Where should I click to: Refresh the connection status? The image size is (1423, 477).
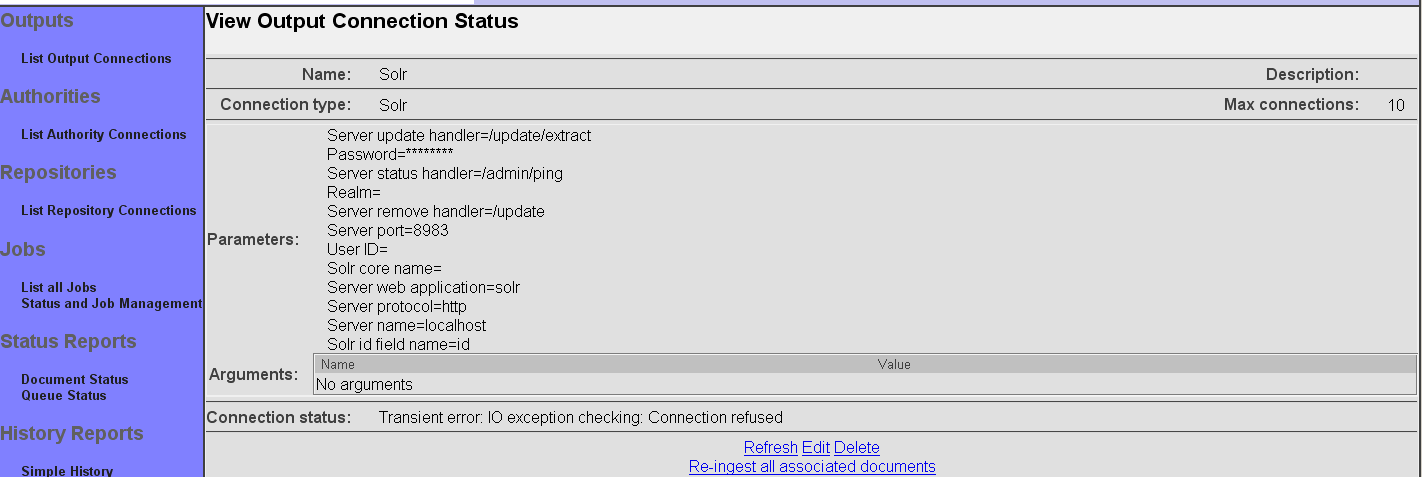click(x=770, y=448)
